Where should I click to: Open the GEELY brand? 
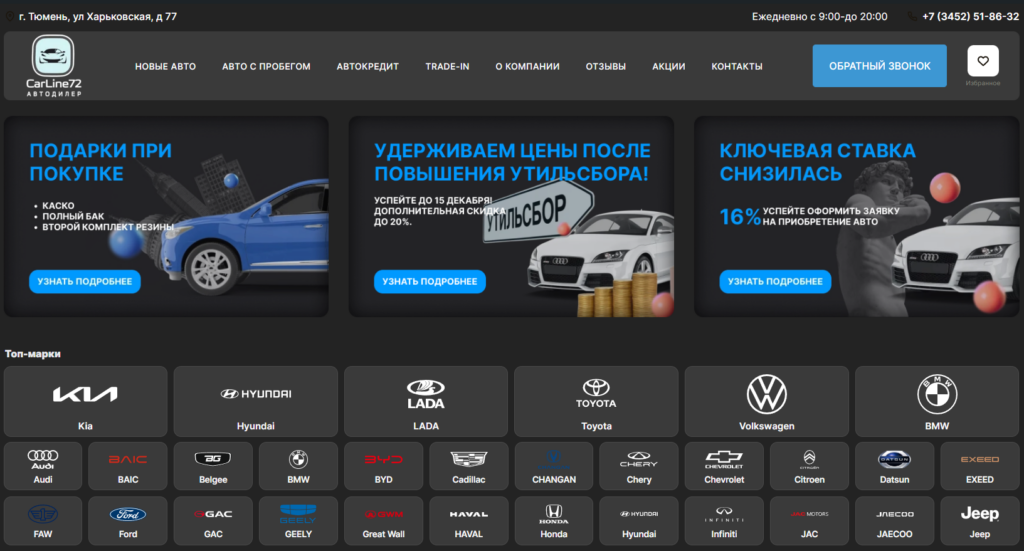tap(298, 521)
